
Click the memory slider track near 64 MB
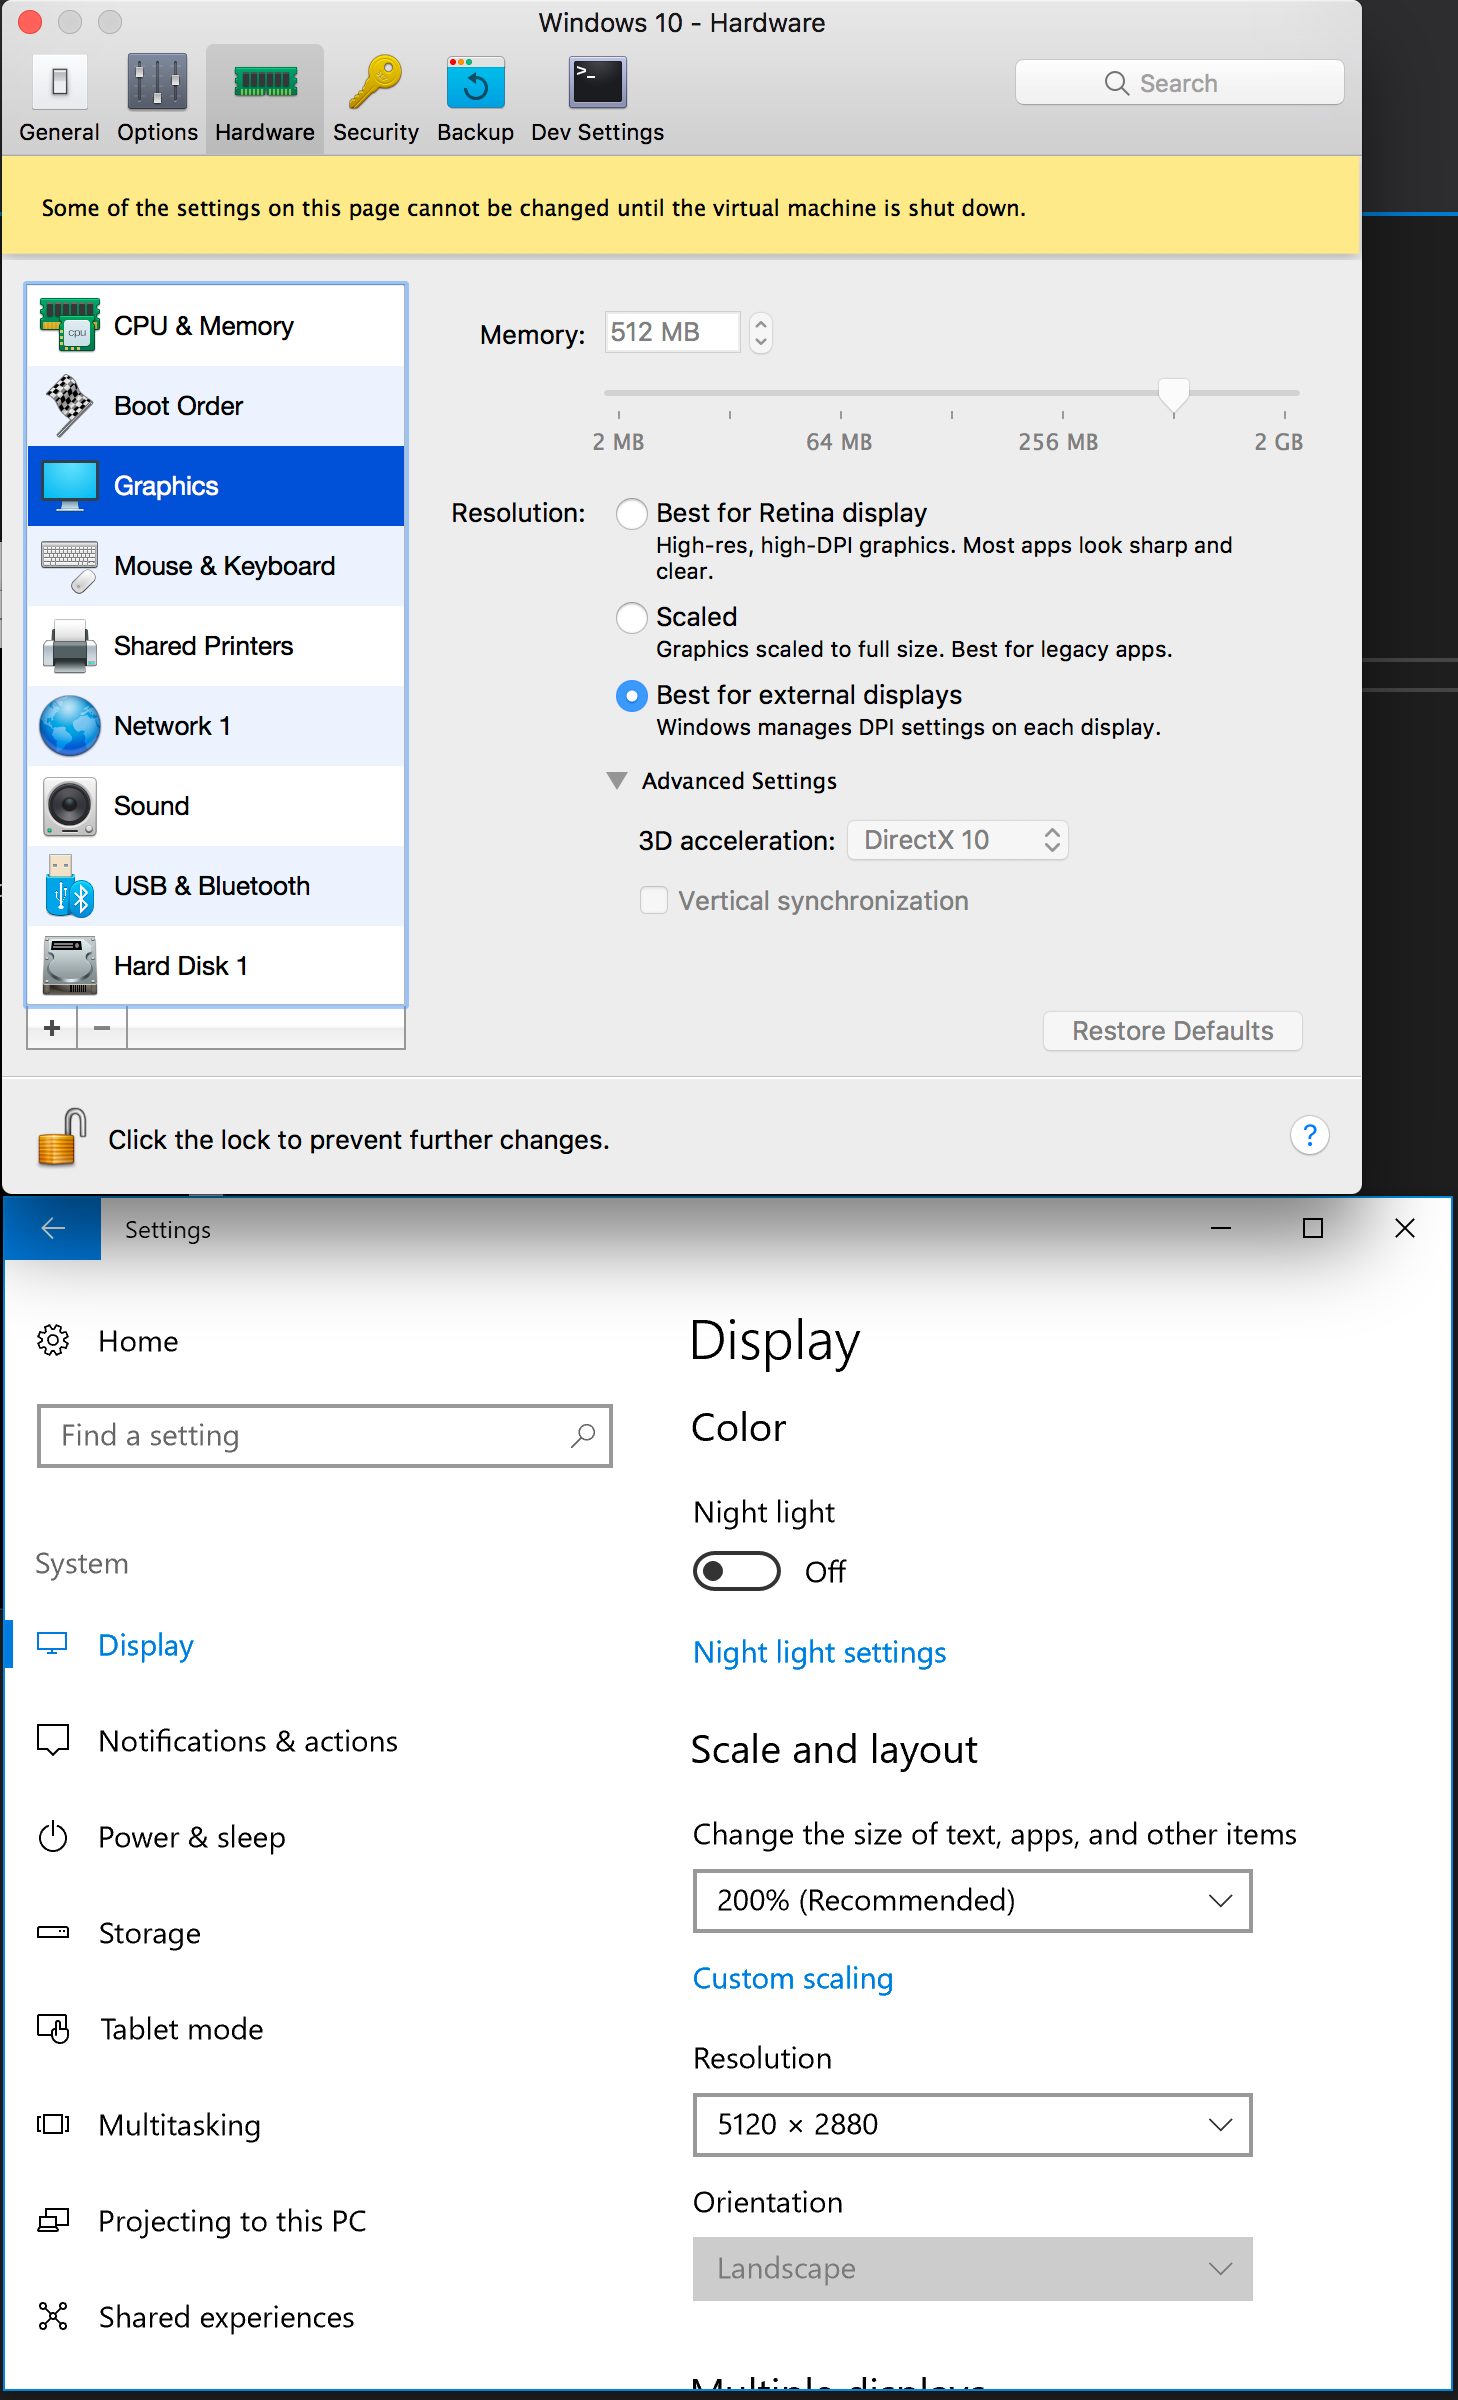tap(840, 393)
